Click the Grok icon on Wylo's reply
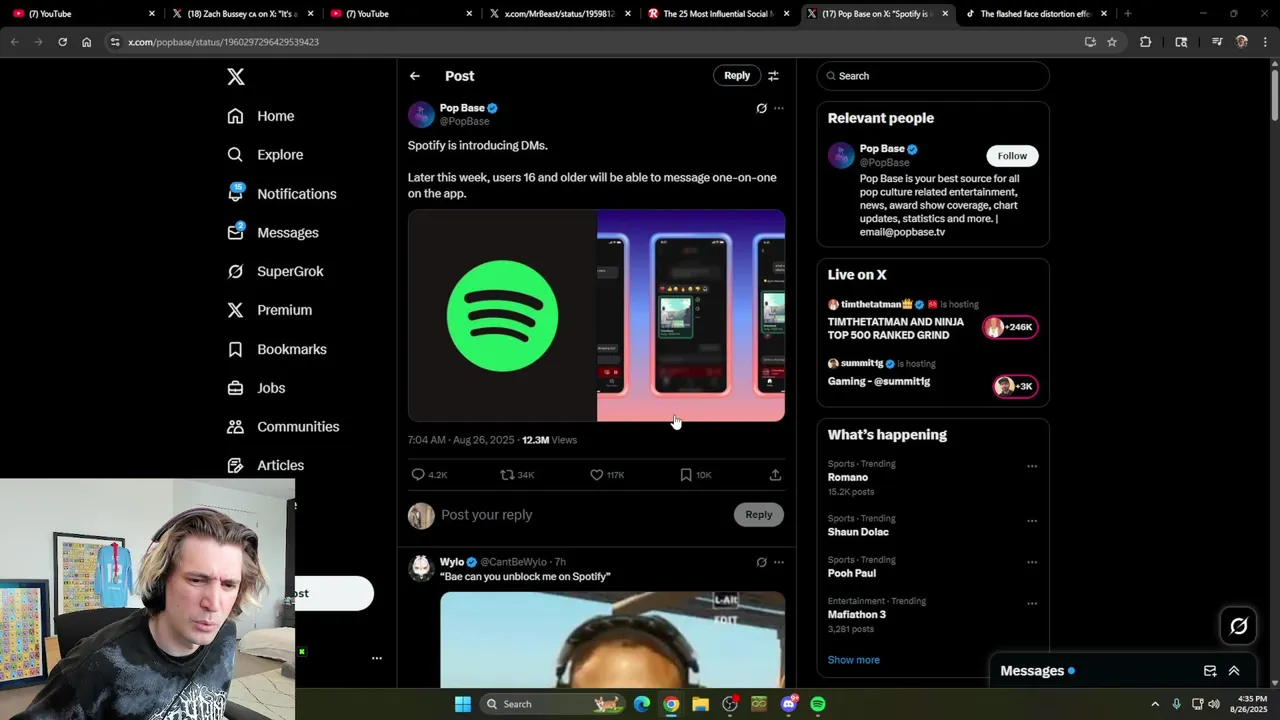The height and width of the screenshot is (720, 1280). [761, 562]
